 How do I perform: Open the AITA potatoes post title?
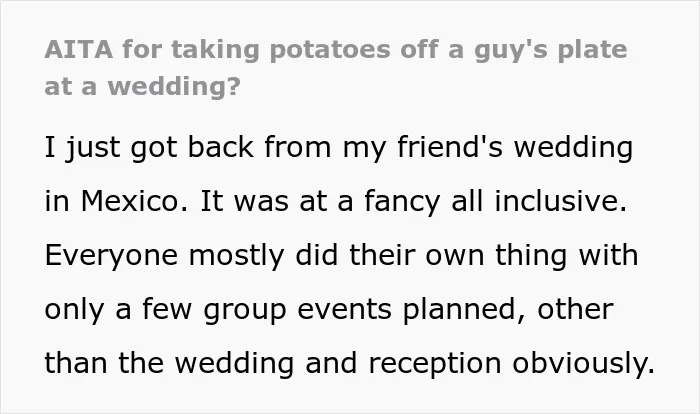[x=336, y=67]
